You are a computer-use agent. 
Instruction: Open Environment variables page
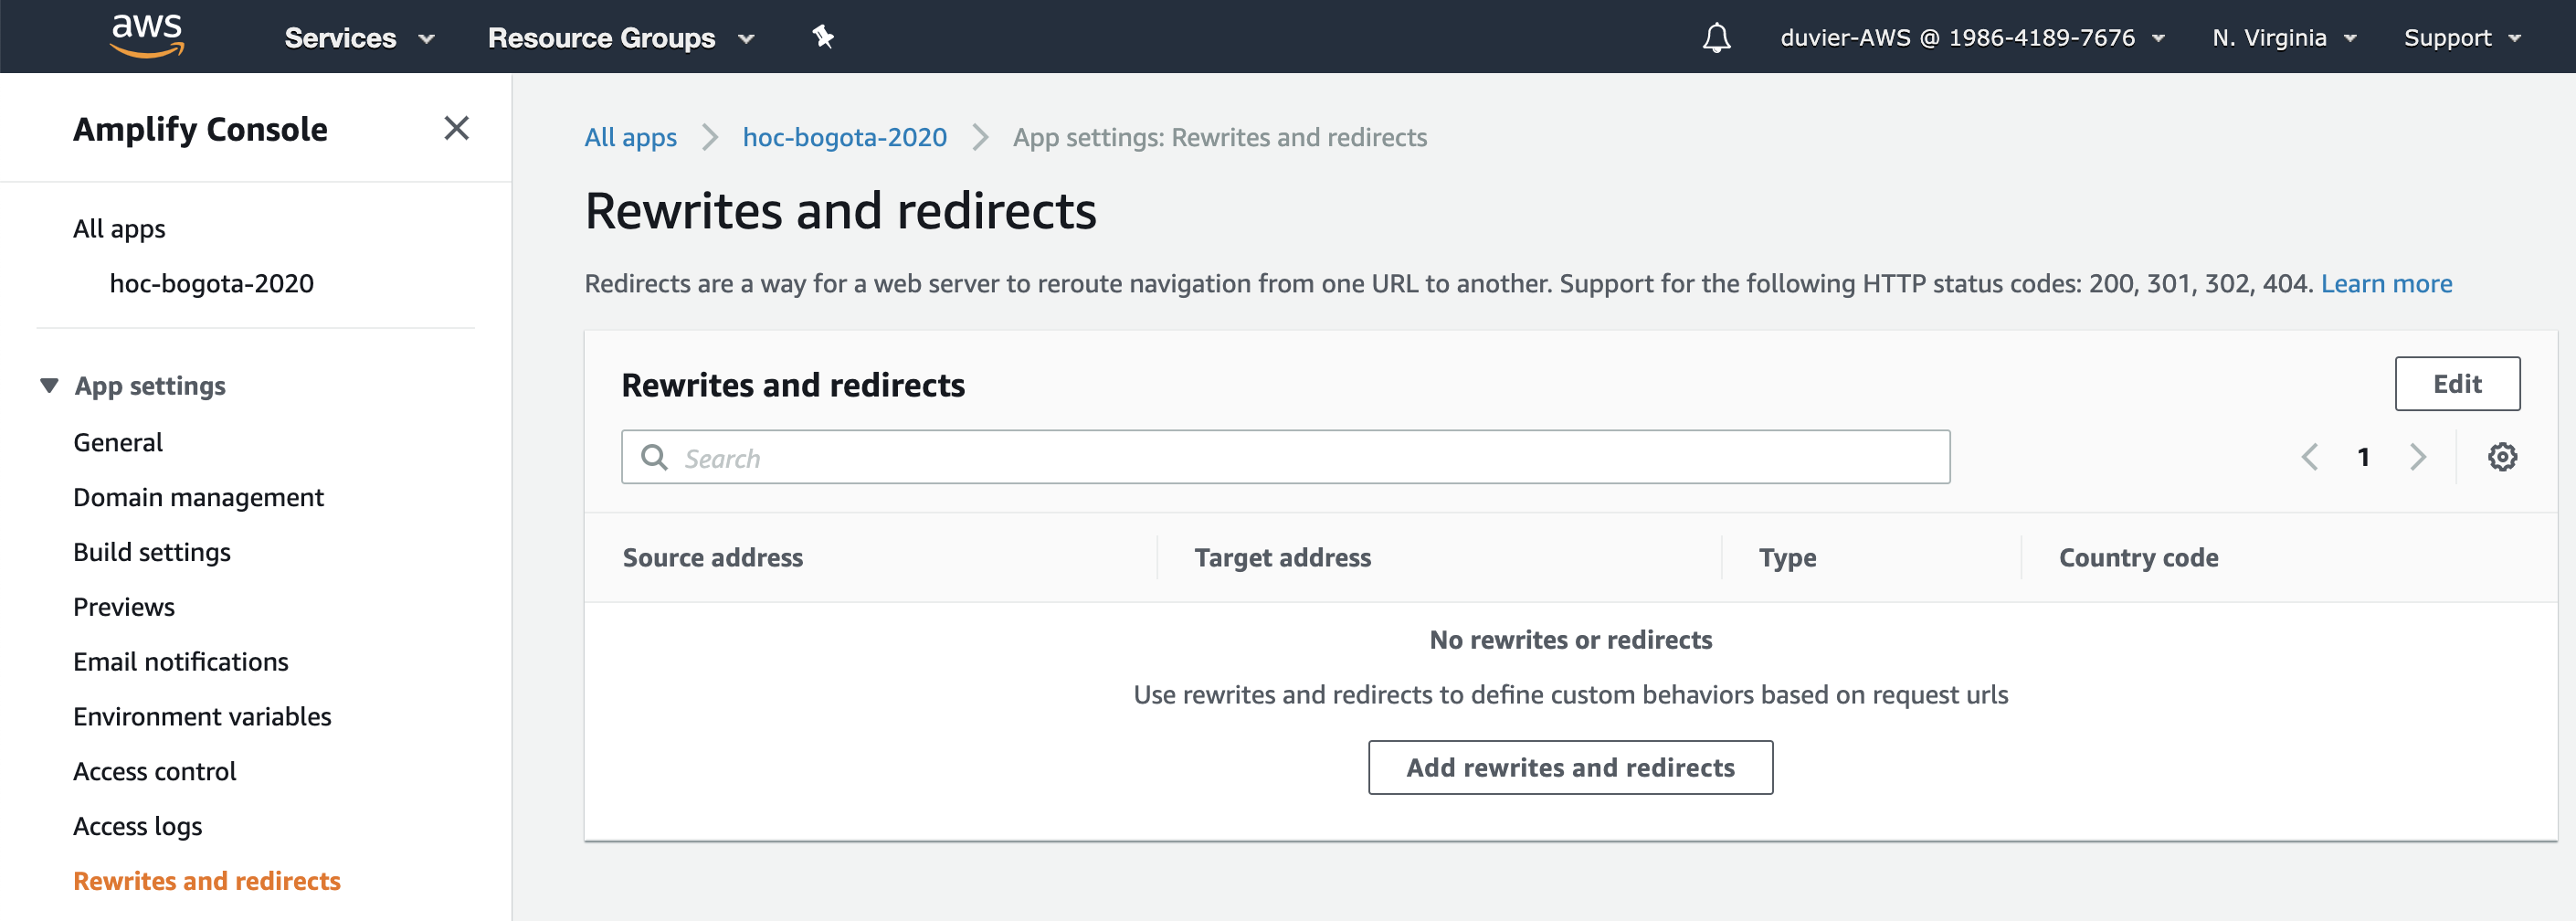click(x=202, y=717)
